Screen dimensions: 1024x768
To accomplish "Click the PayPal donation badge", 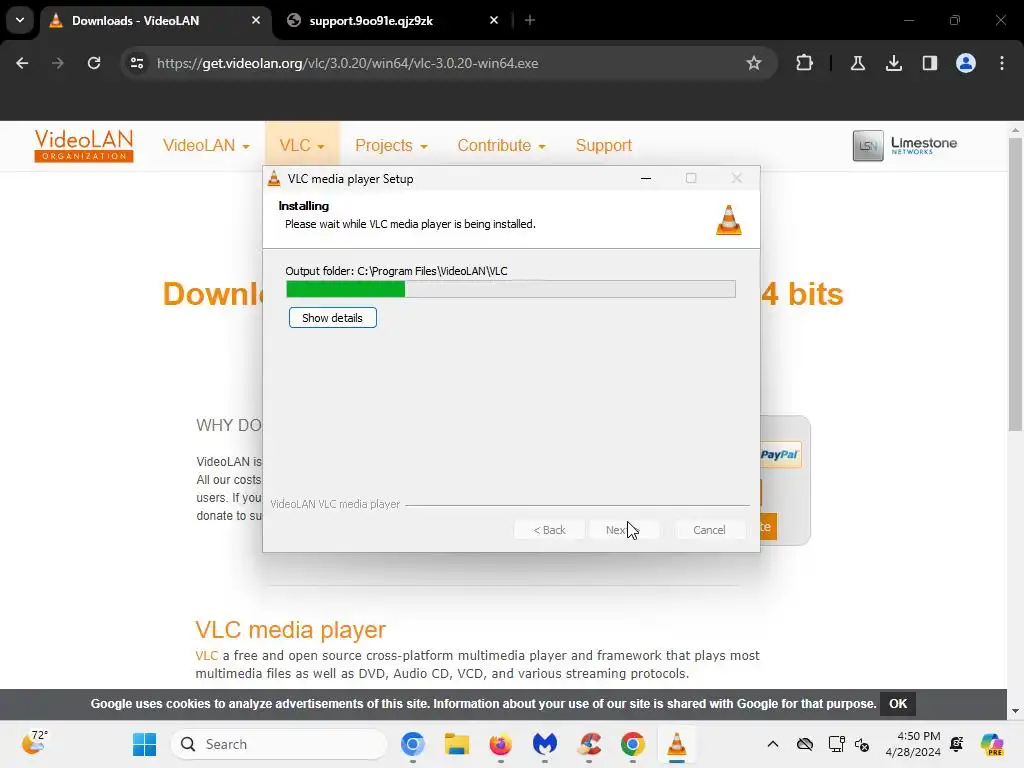I will click(x=780, y=455).
